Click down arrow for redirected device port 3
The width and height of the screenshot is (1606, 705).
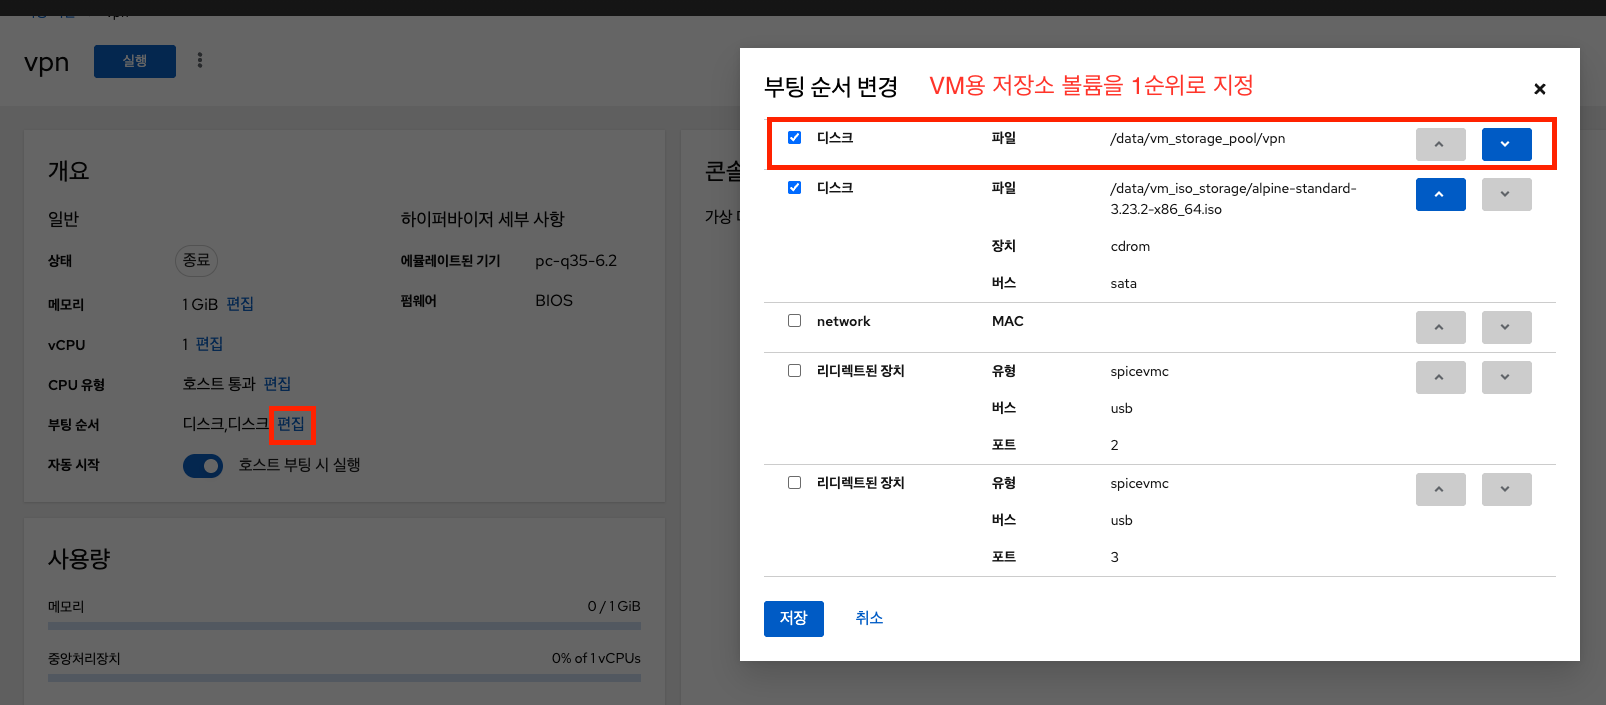(1506, 489)
